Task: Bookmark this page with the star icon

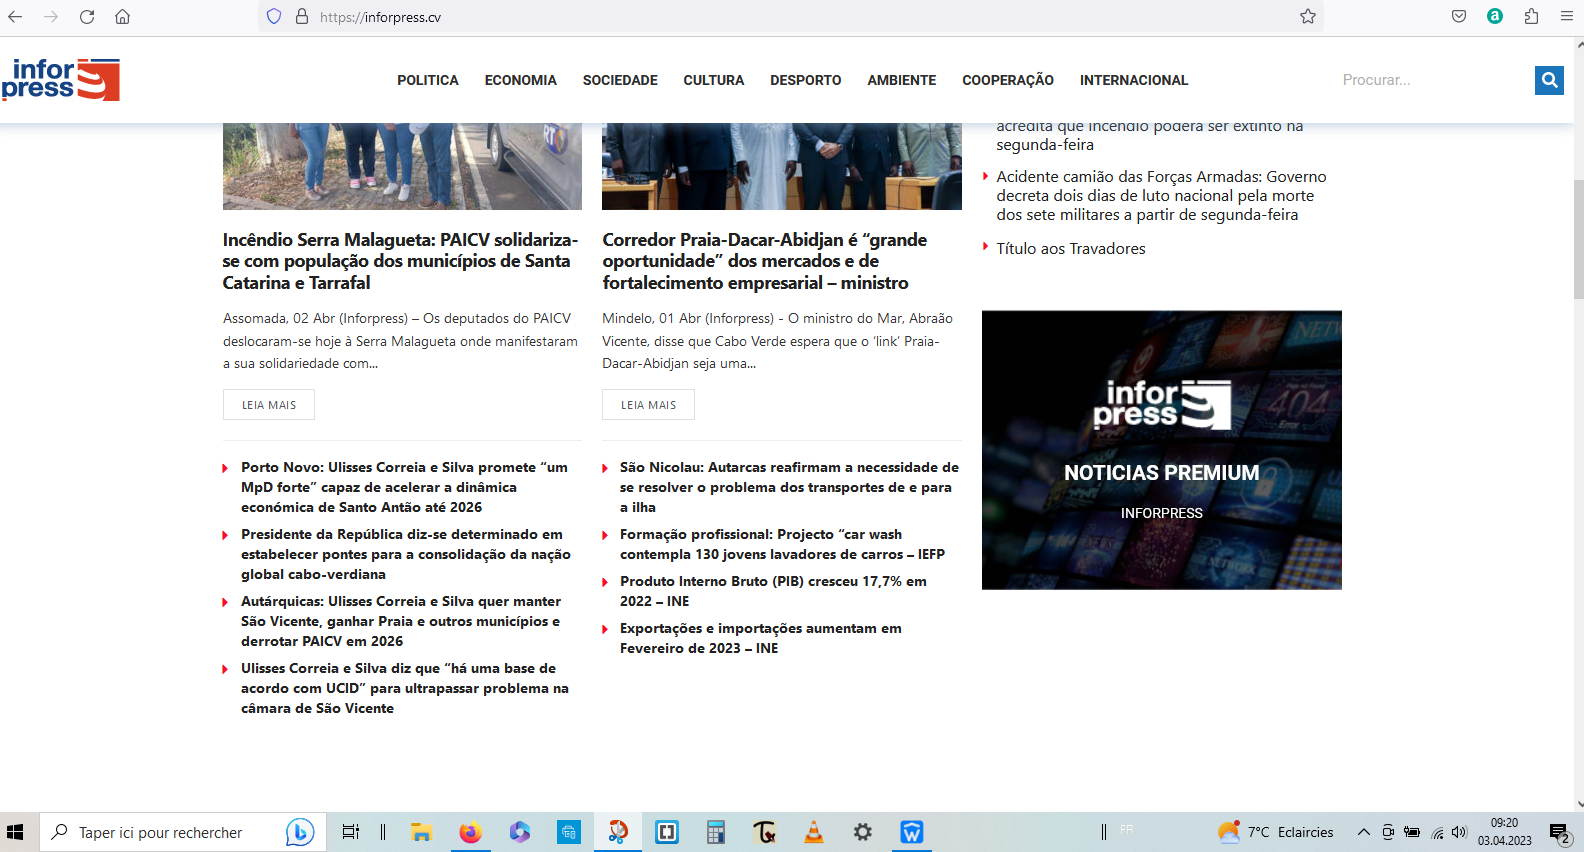Action: (1307, 17)
